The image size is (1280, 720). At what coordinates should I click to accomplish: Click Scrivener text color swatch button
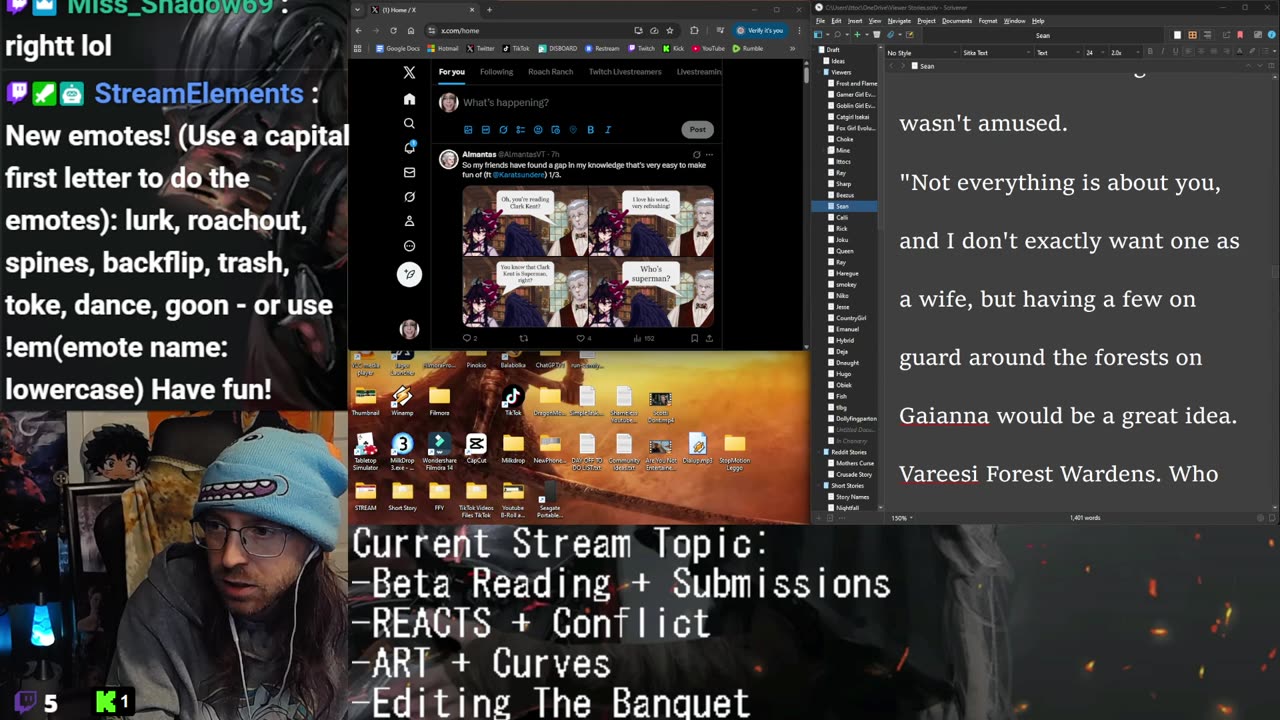[1238, 52]
